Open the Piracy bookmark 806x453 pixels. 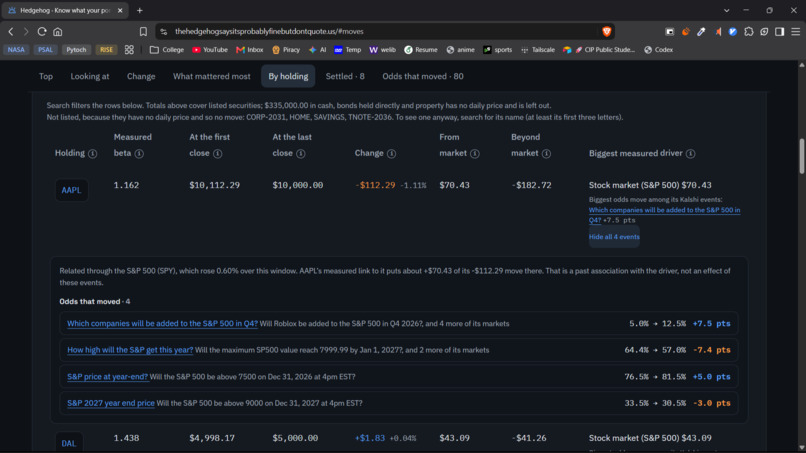(x=286, y=50)
